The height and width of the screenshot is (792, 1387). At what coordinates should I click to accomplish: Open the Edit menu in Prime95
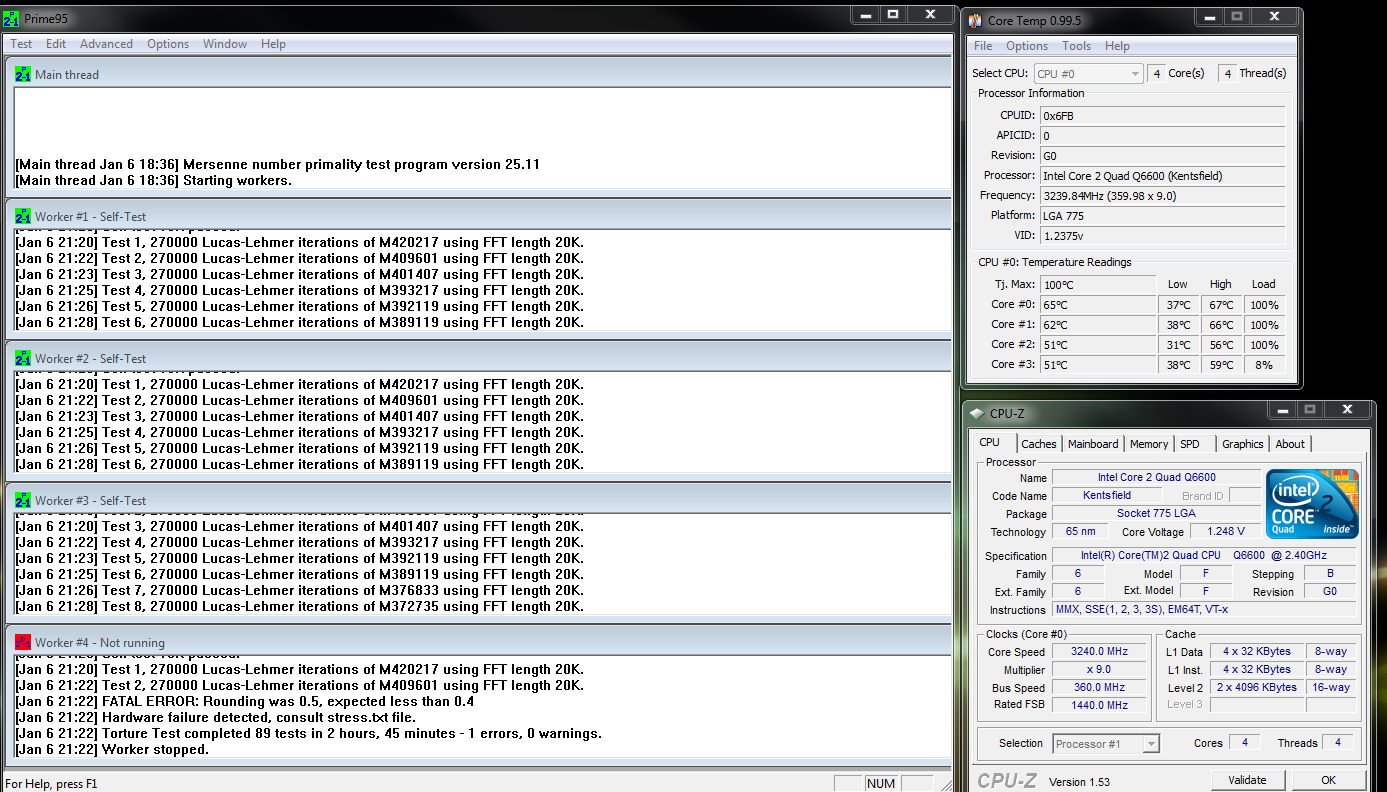tap(56, 44)
